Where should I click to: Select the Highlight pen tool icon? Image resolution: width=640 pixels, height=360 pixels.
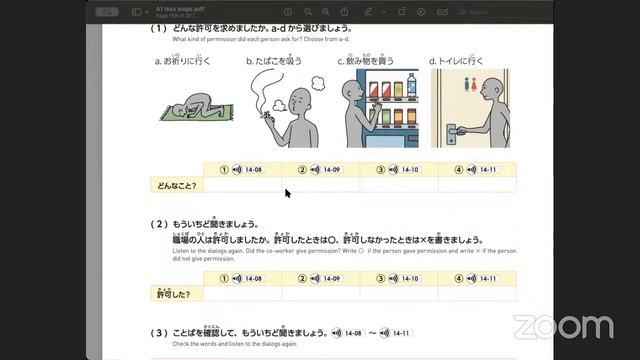(368, 12)
